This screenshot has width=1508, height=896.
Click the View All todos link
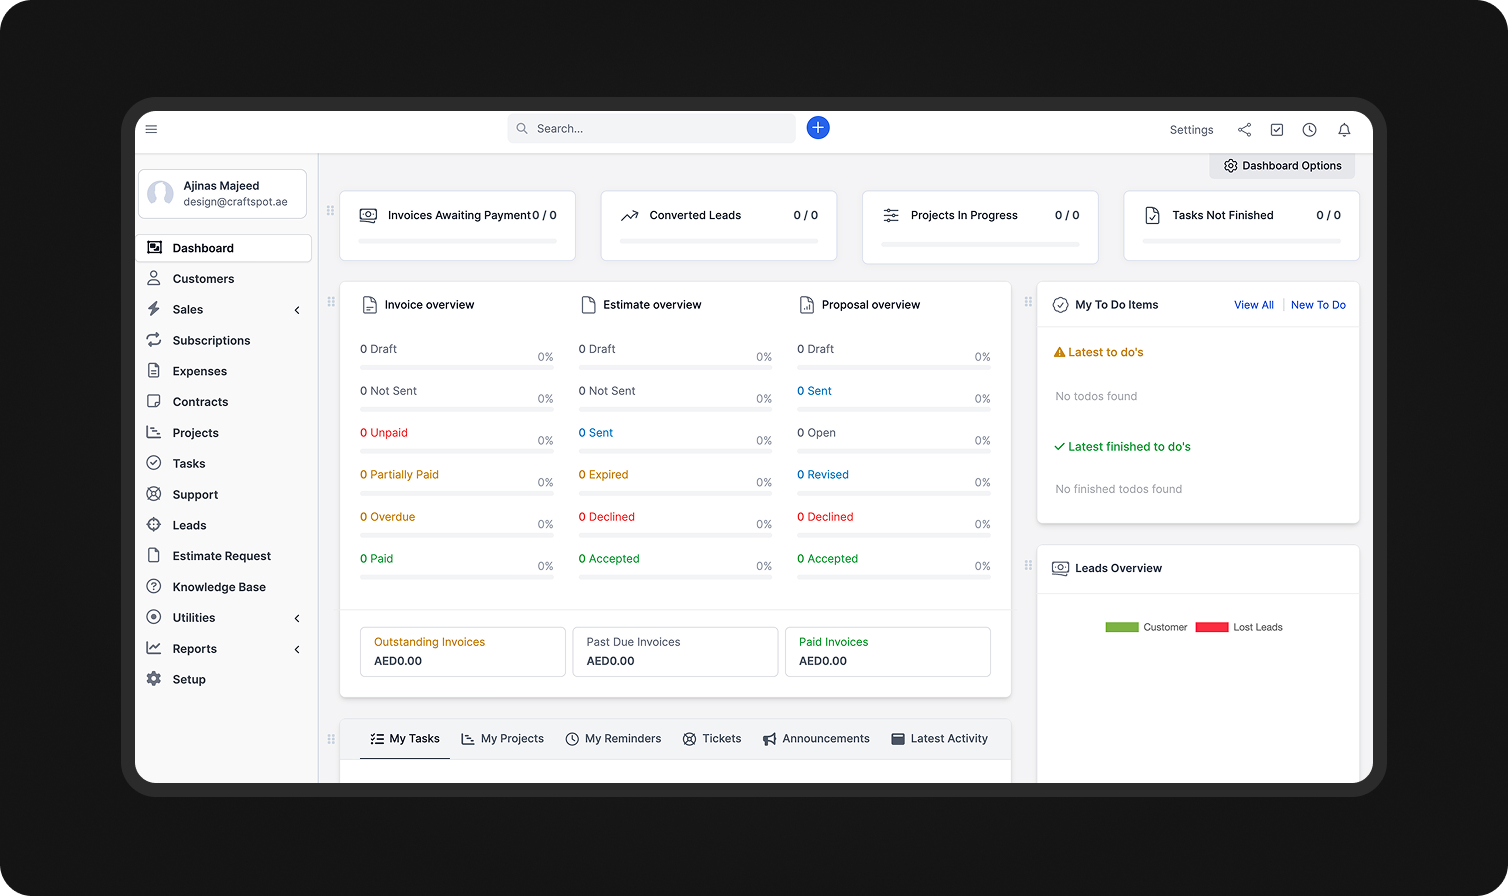pyautogui.click(x=1253, y=304)
